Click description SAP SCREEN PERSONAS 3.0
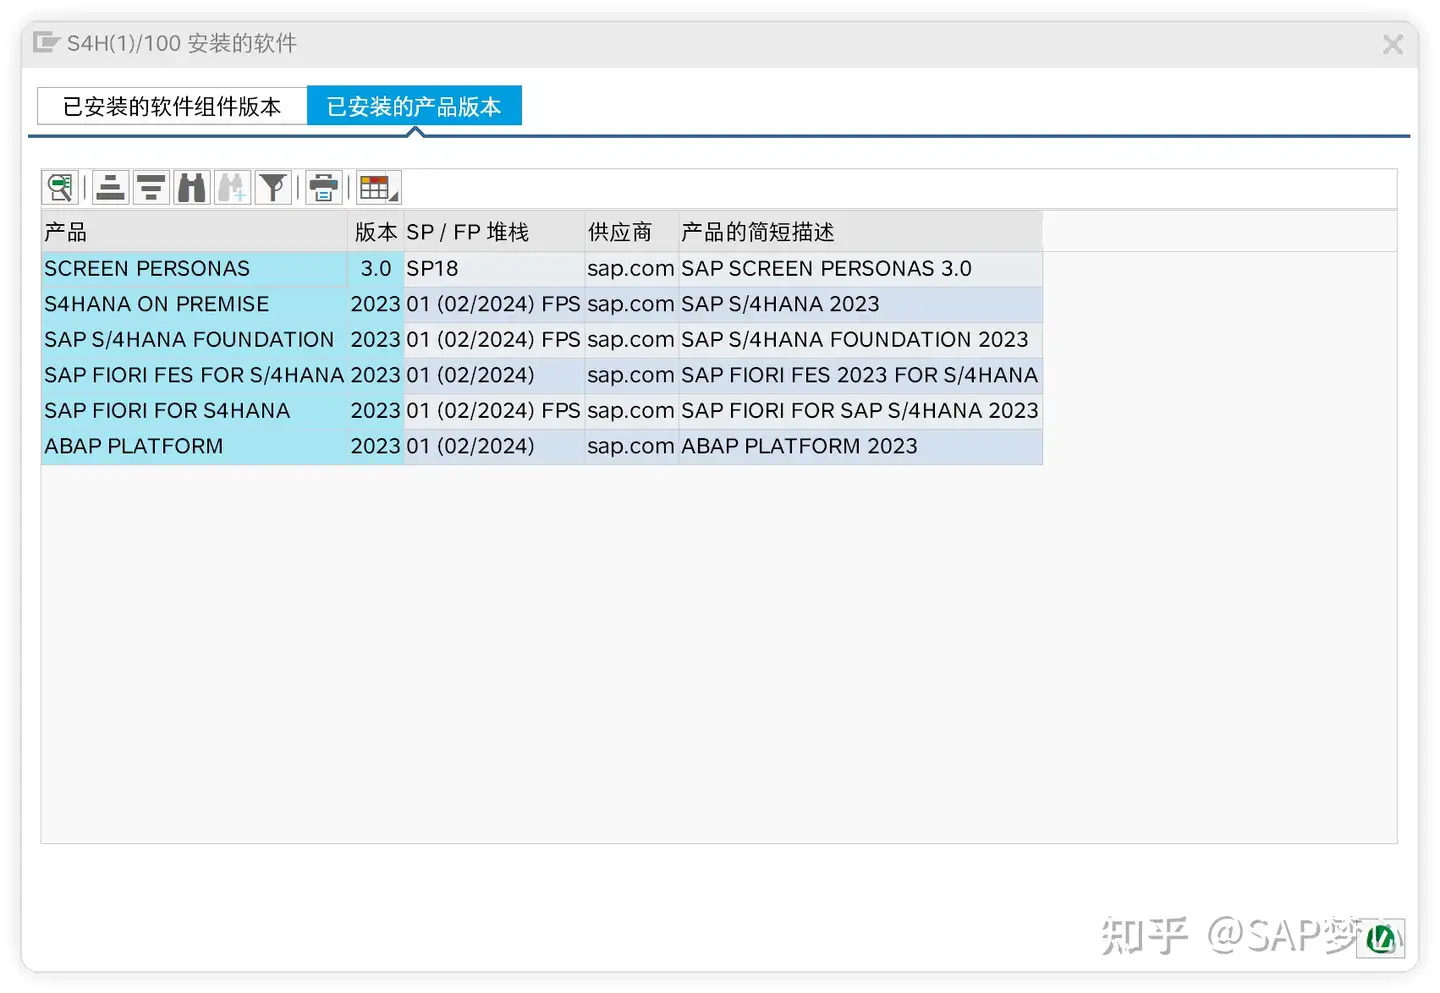This screenshot has height=993, width=1440. coord(860,268)
